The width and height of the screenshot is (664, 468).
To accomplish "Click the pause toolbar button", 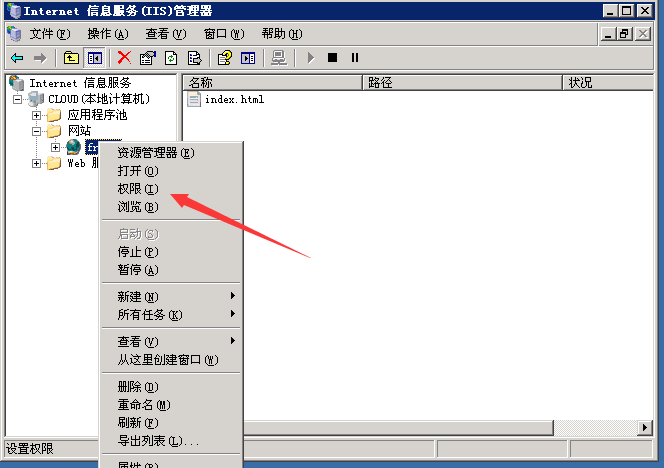I will [355, 58].
